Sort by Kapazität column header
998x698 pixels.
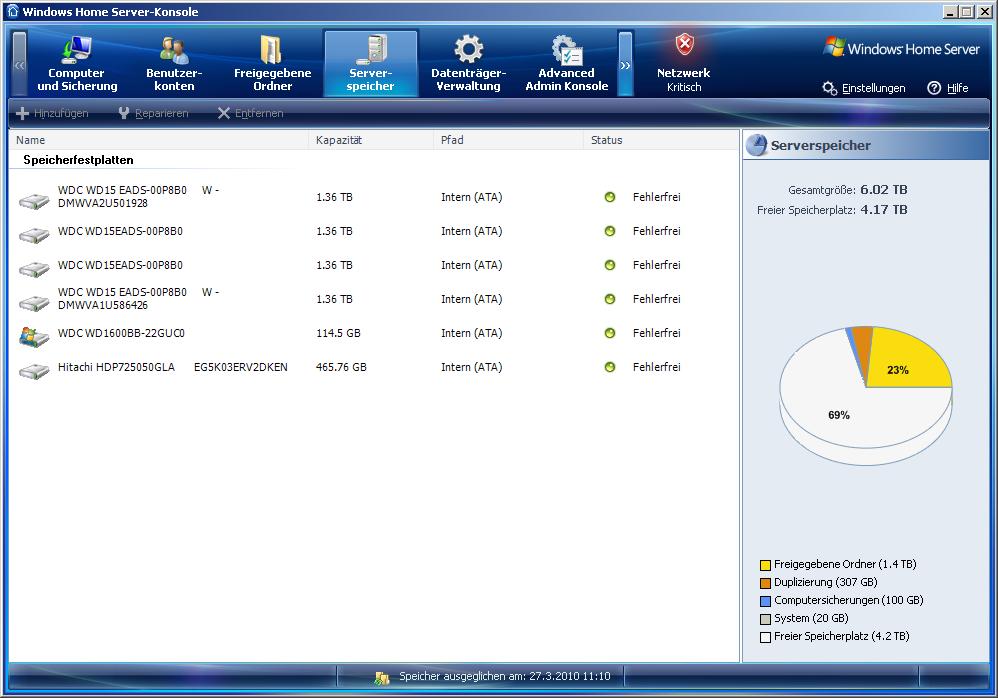[x=371, y=140]
